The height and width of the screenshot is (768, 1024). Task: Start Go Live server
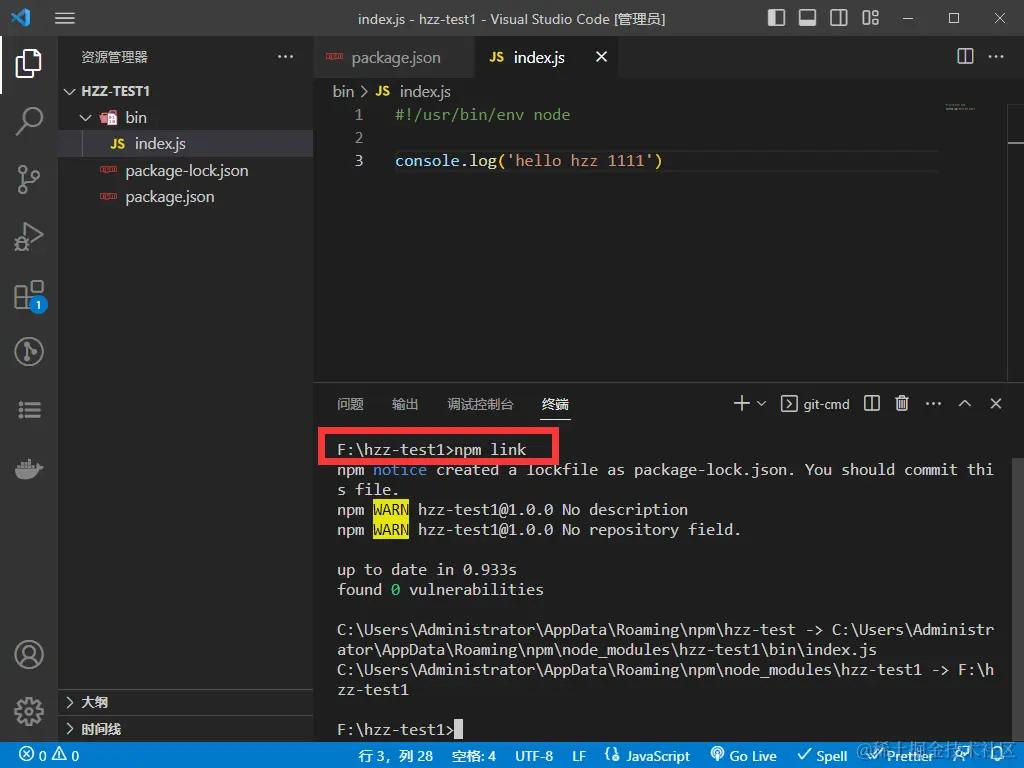click(744, 756)
